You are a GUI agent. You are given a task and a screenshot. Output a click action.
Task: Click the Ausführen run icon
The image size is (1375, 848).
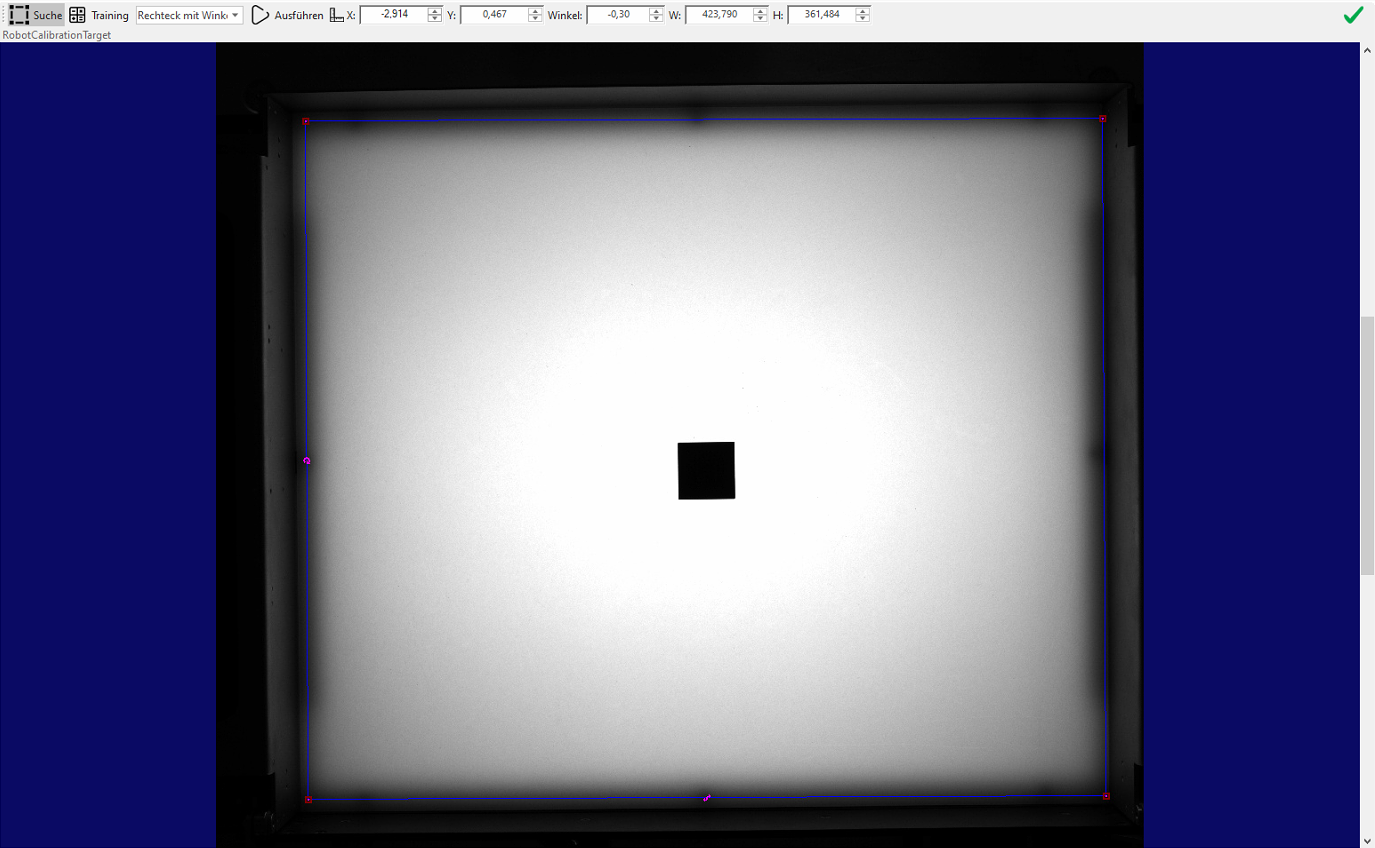pos(260,15)
